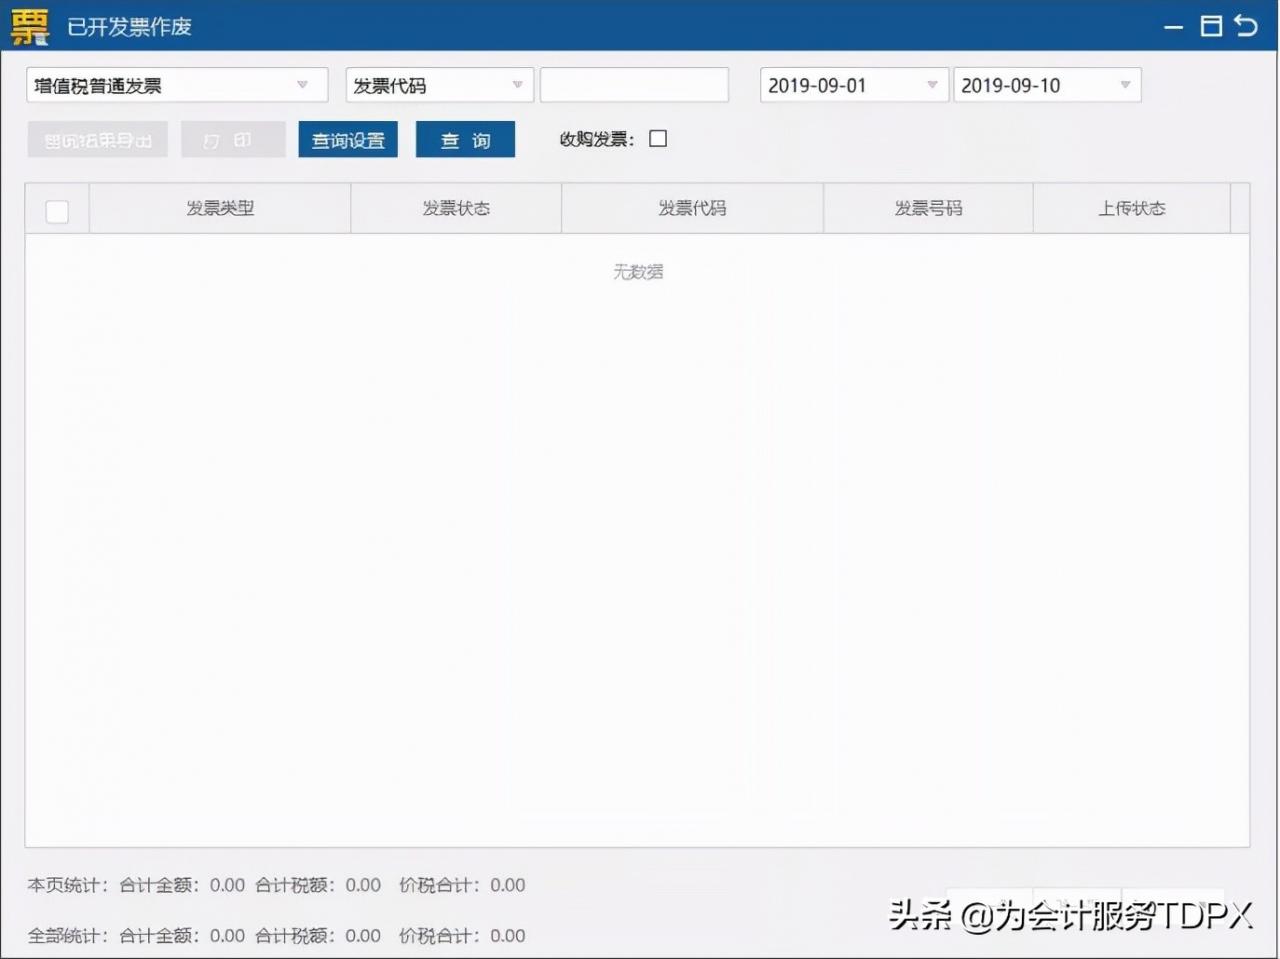Image resolution: width=1280 pixels, height=959 pixels.
Task: Click the 上传状态 column header
Action: (1132, 208)
